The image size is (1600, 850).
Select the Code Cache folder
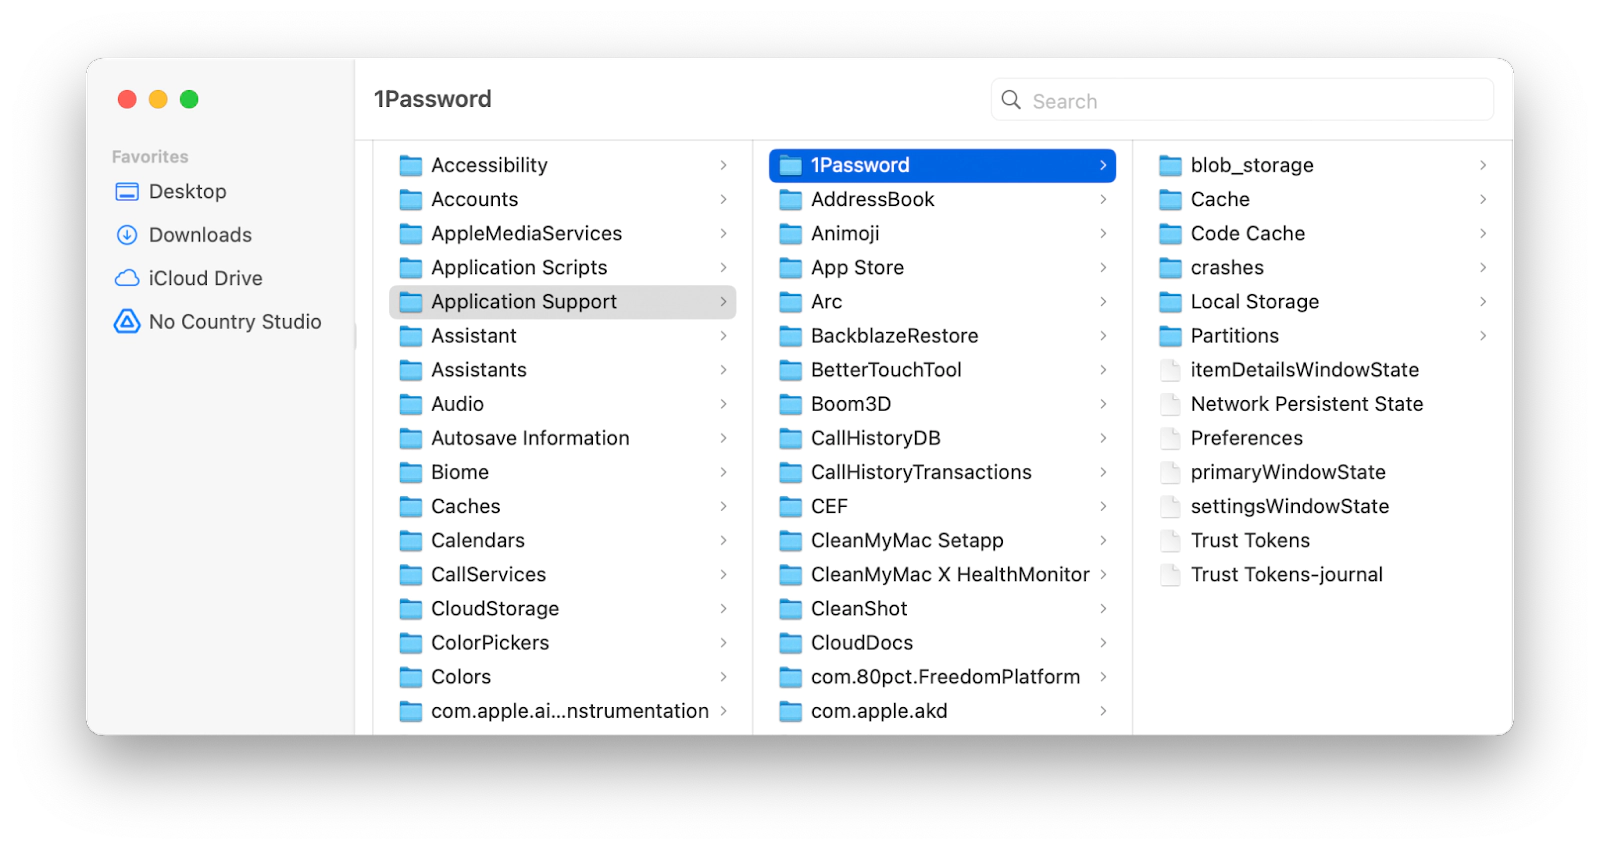click(x=1247, y=234)
